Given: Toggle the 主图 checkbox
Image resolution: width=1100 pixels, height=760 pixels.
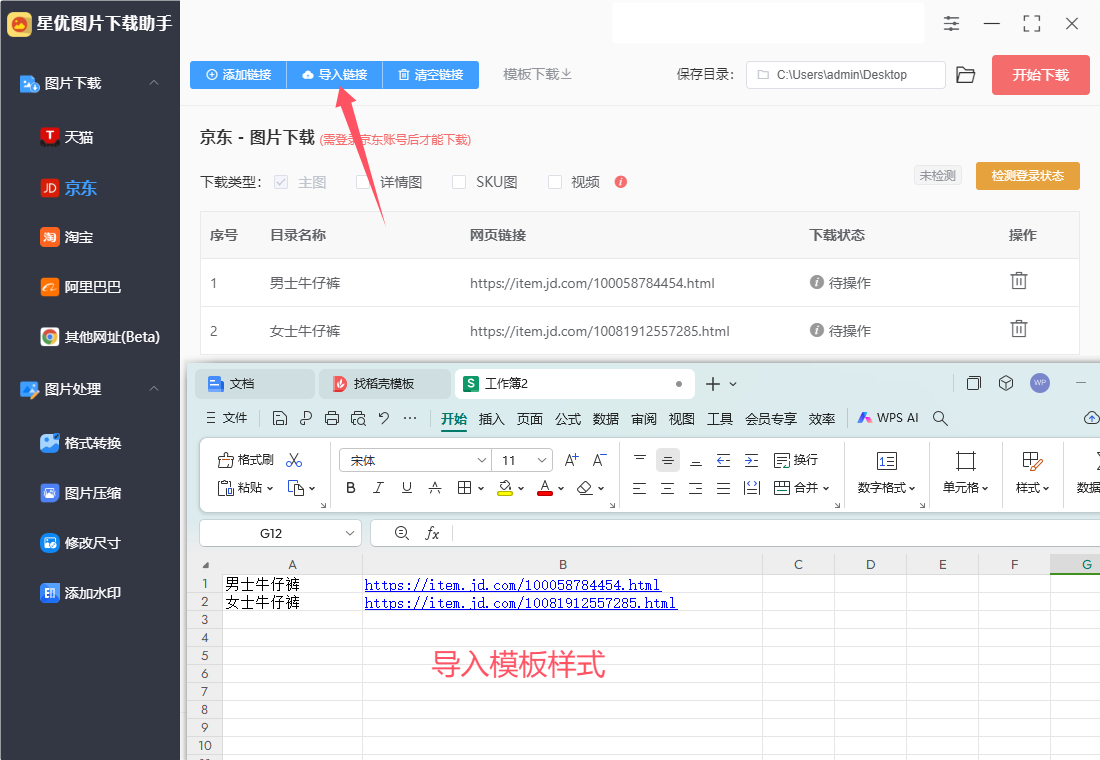Looking at the screenshot, I should pyautogui.click(x=281, y=182).
